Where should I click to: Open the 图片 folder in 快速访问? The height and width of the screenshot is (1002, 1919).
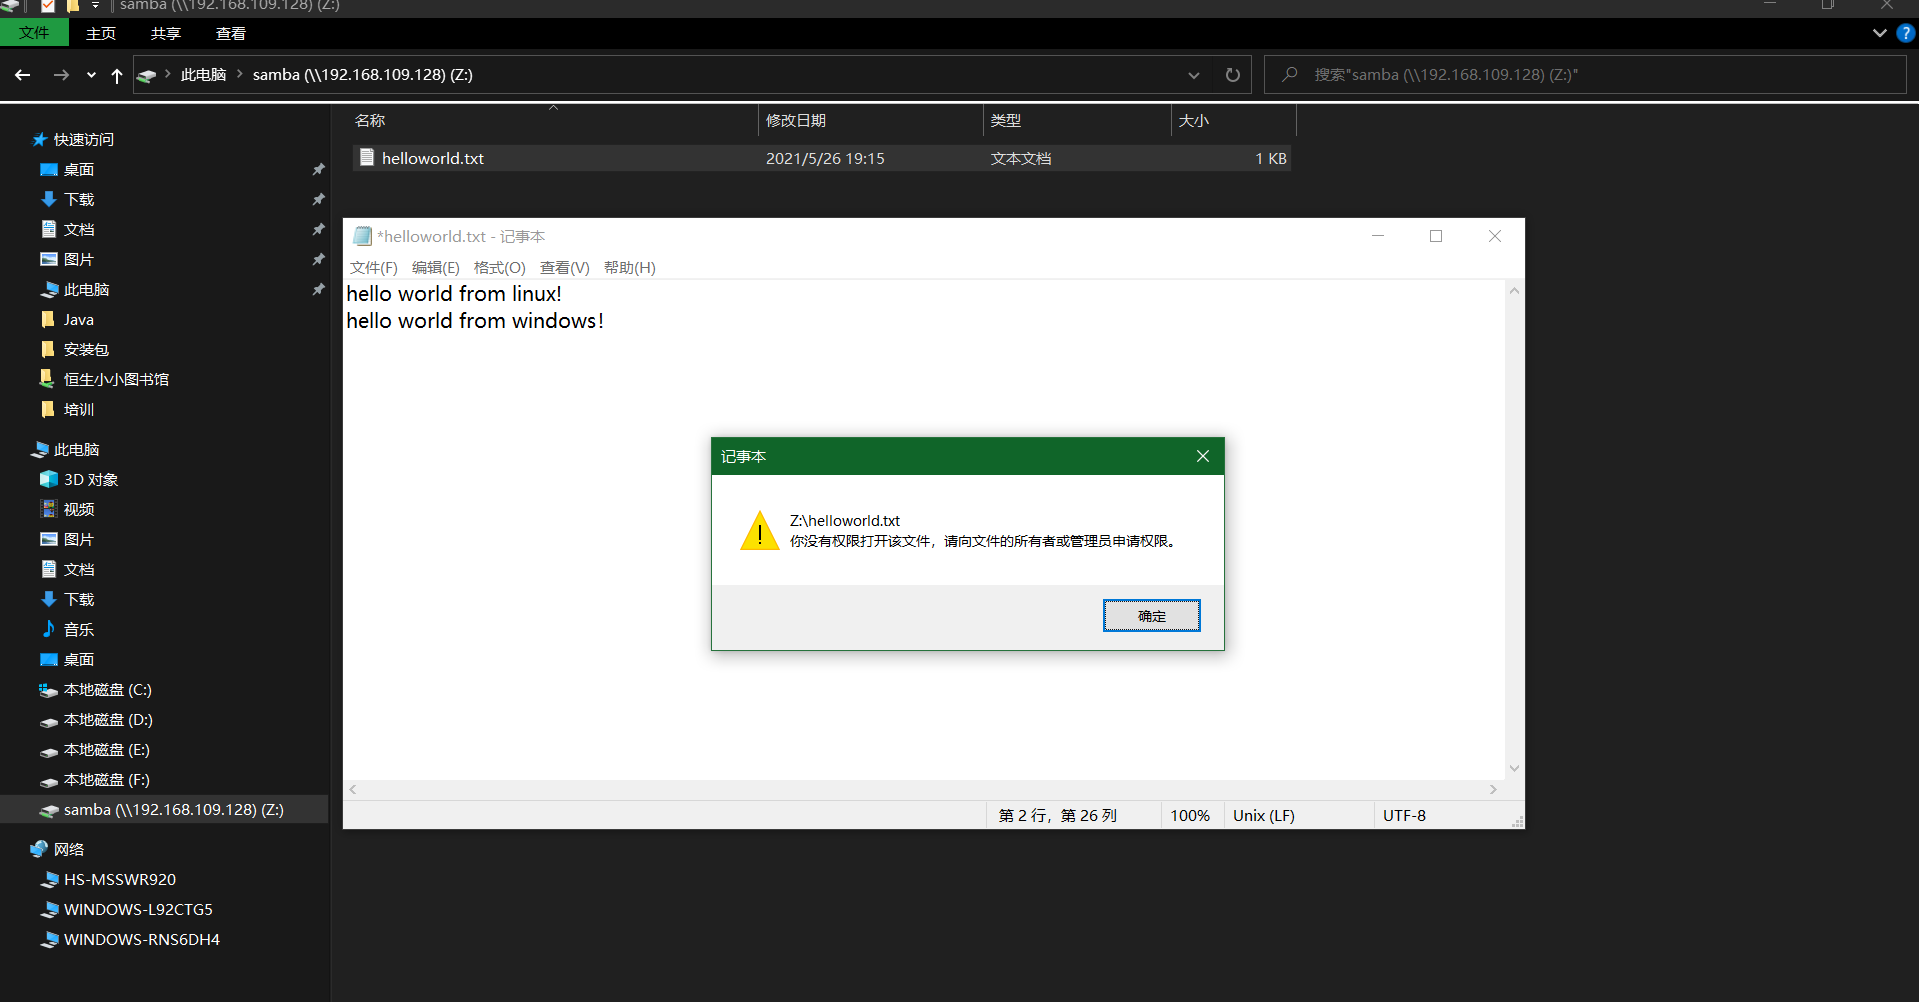click(78, 259)
